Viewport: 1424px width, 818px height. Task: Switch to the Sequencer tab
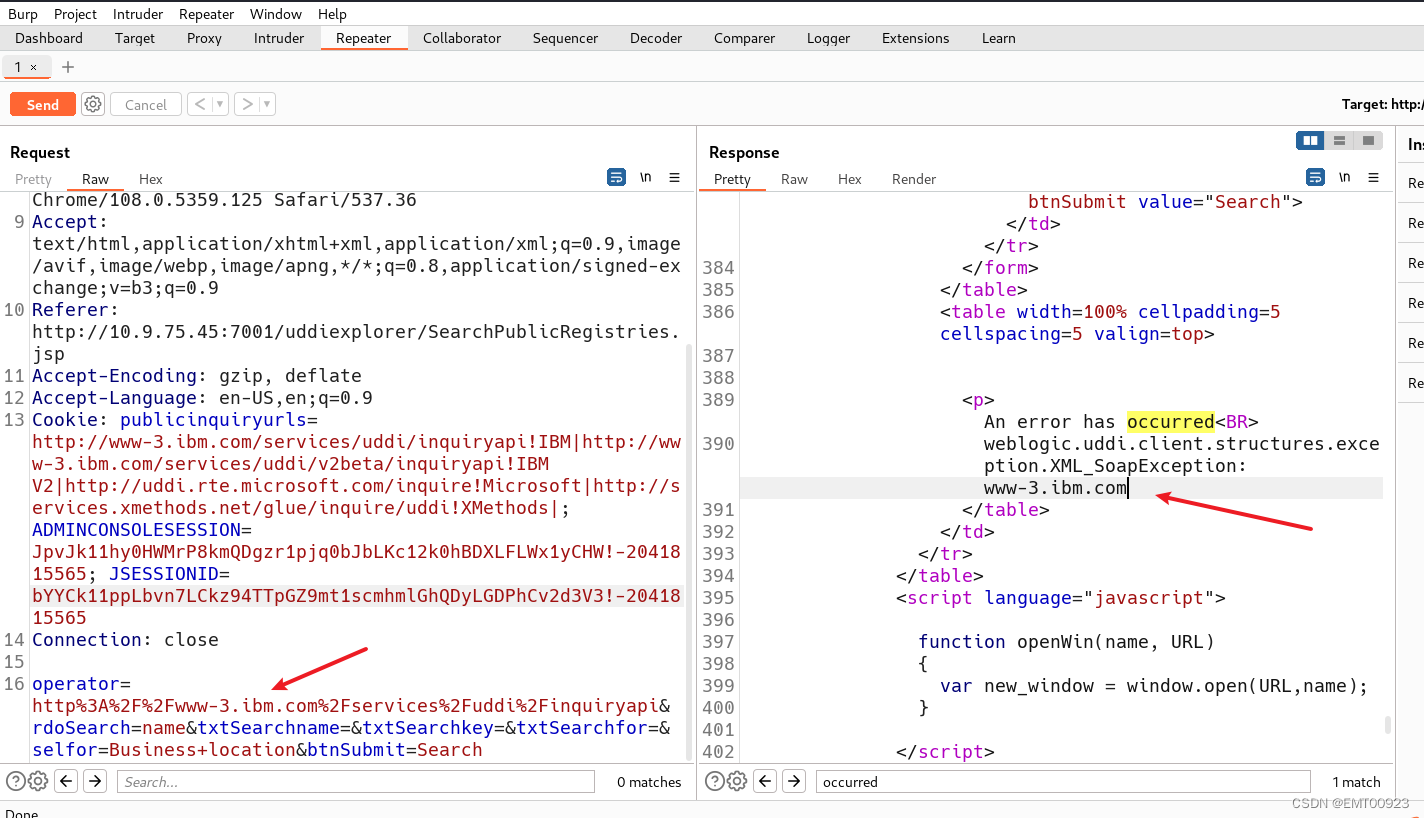[x=565, y=38]
